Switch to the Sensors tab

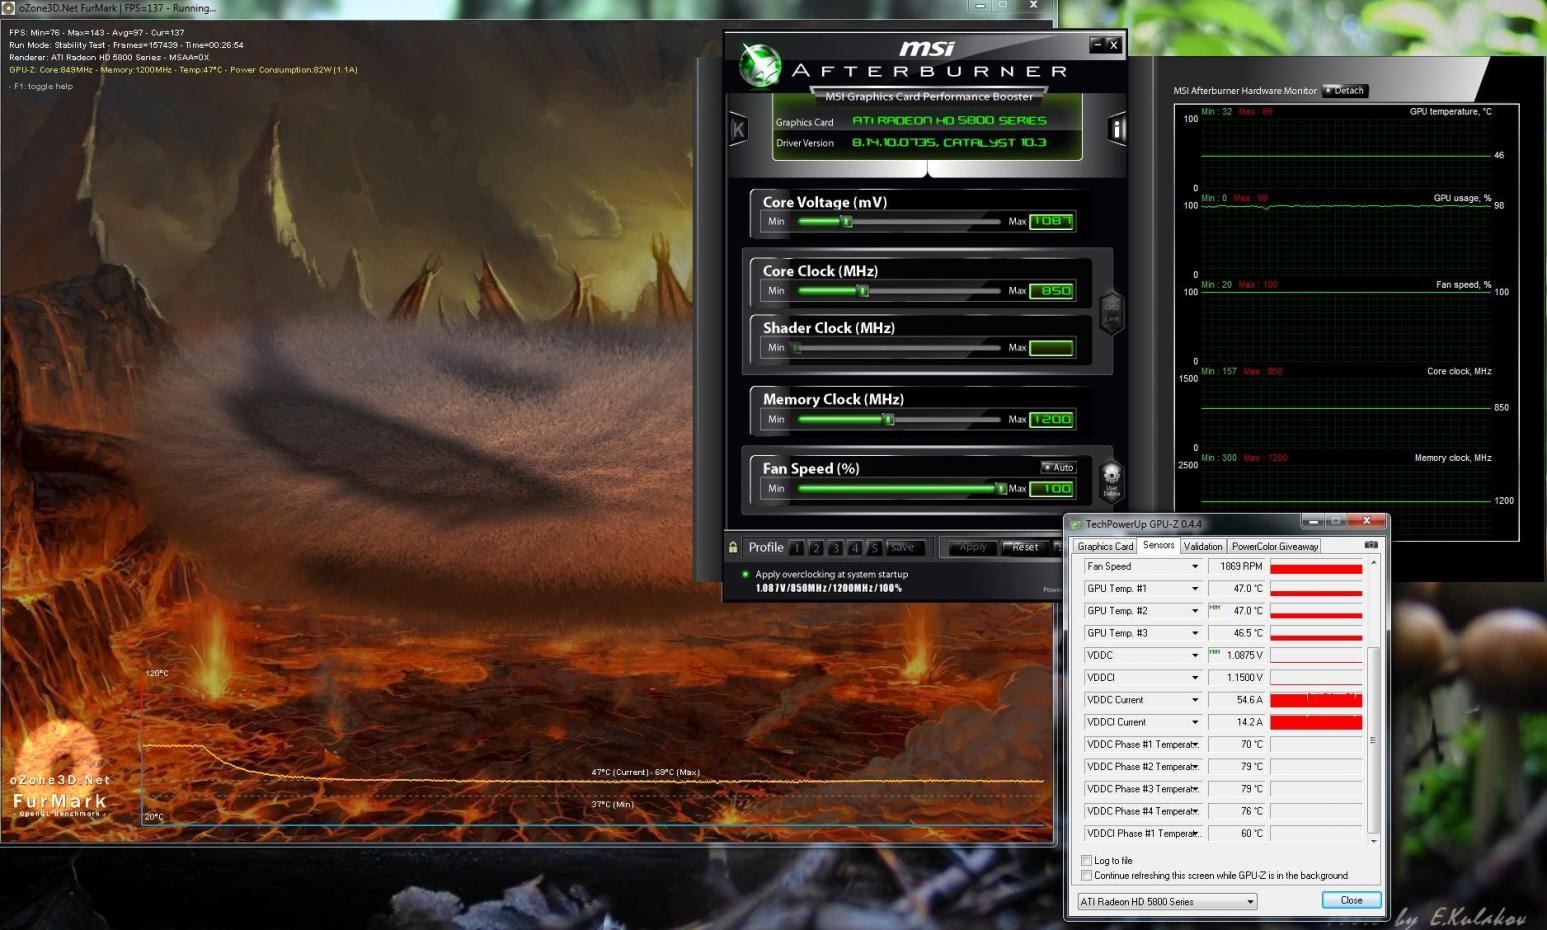click(1158, 545)
